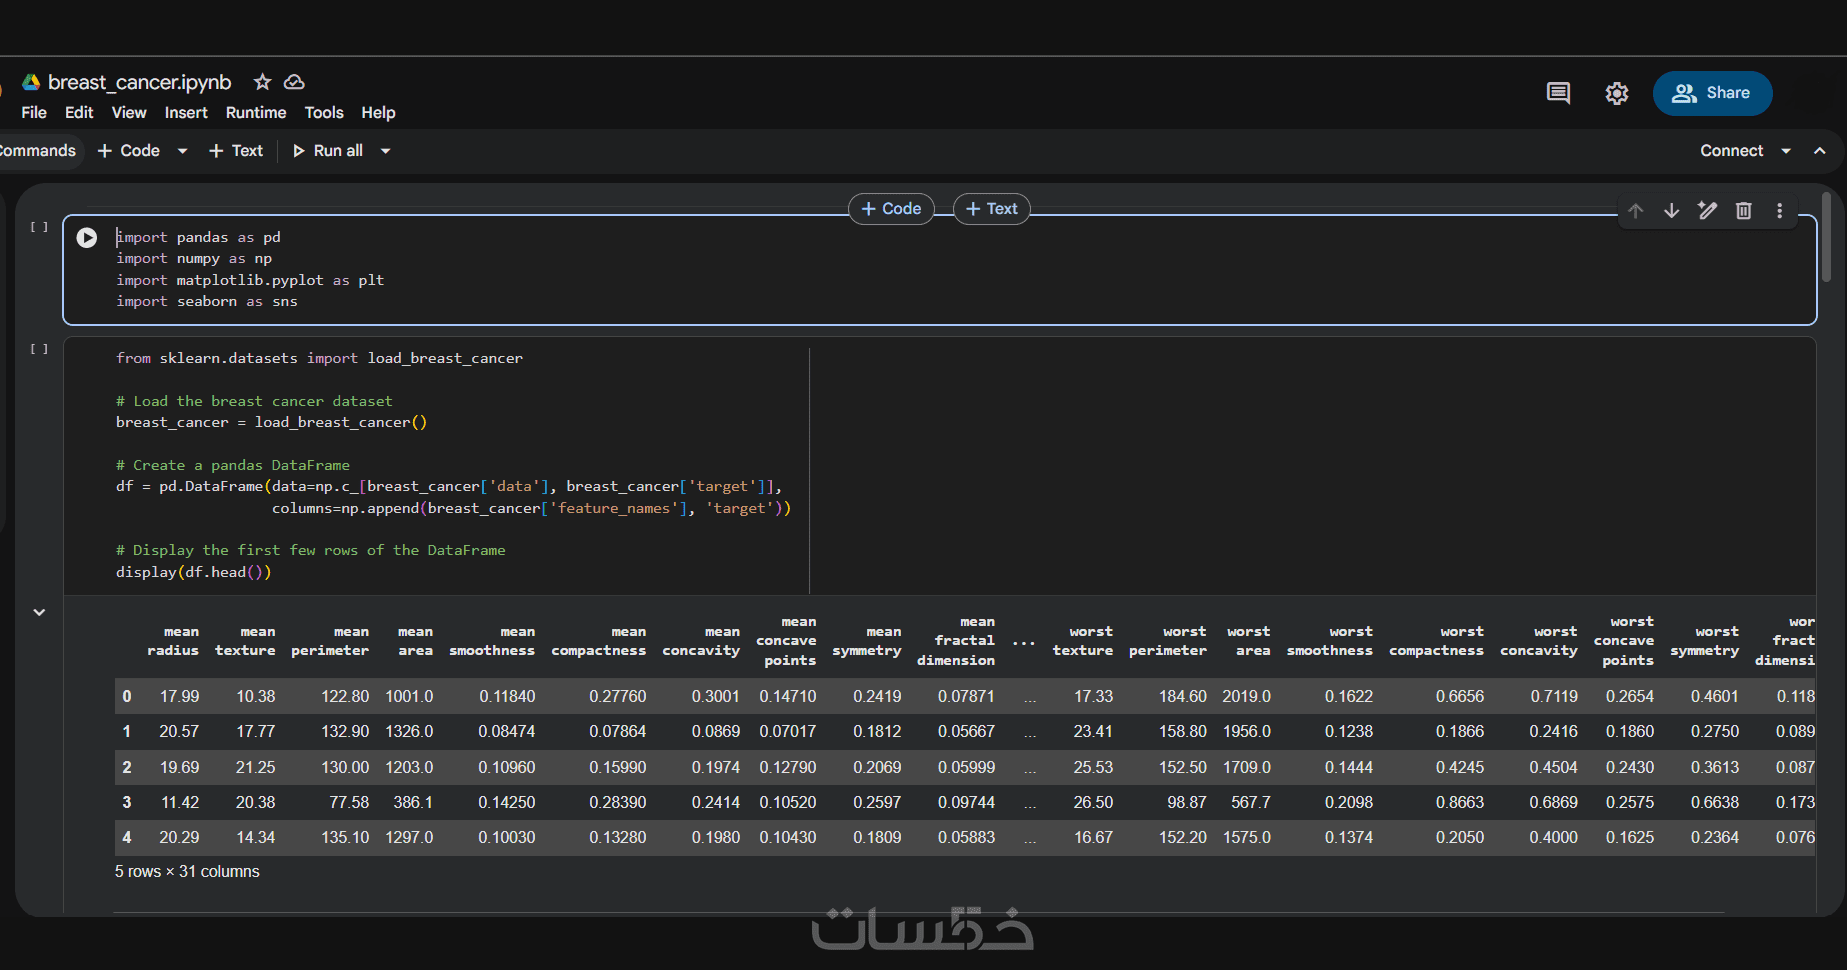Click the 'worst symmetry' column header
Image resolution: width=1847 pixels, height=970 pixels.
tap(1705, 641)
